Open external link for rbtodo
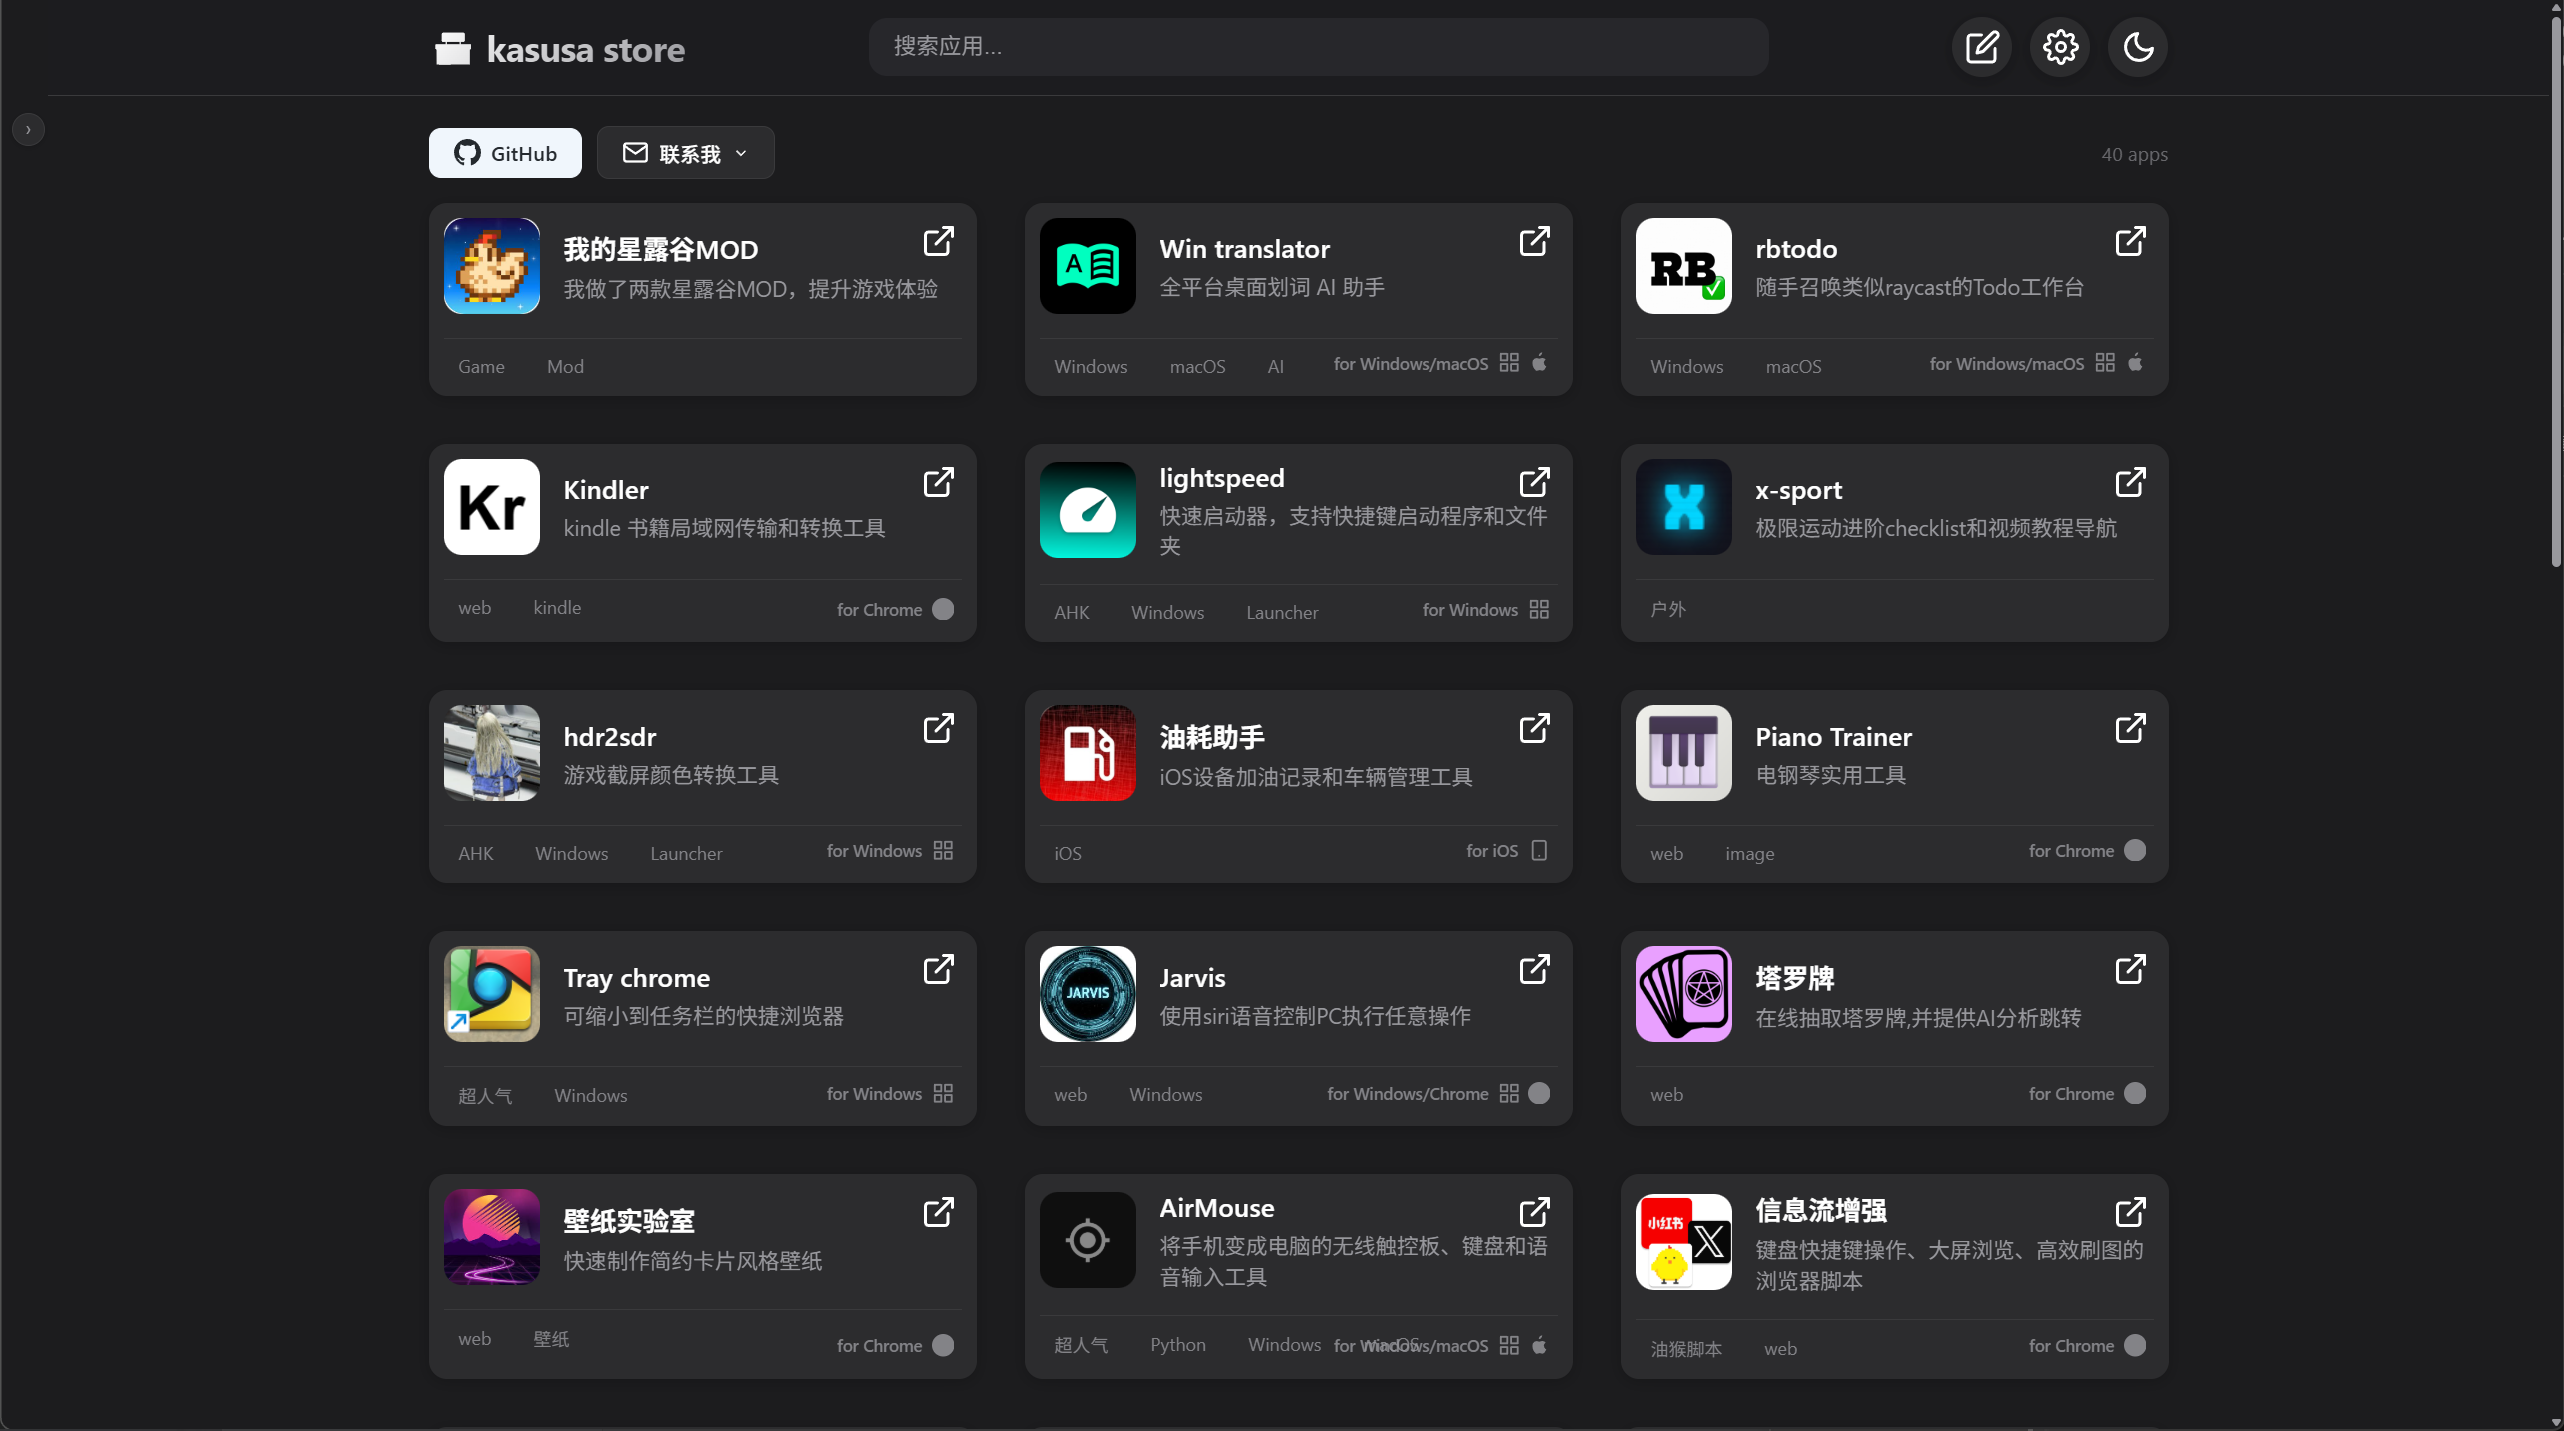 (x=2130, y=242)
